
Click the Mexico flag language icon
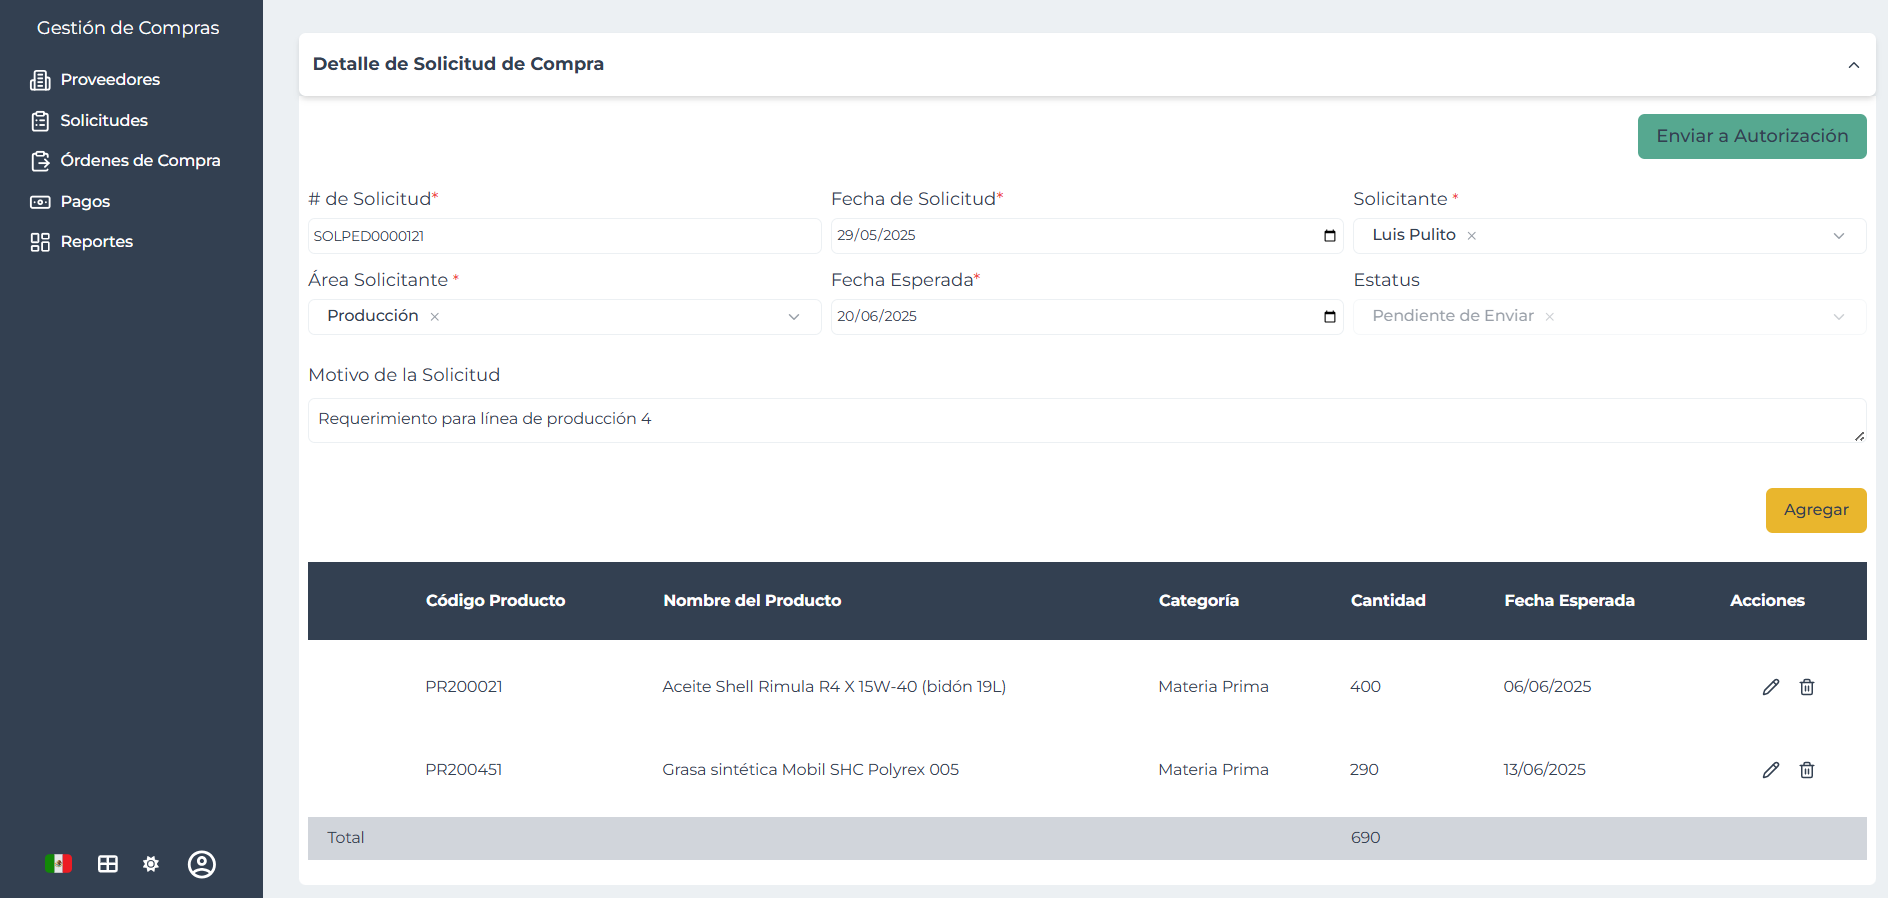pos(58,864)
